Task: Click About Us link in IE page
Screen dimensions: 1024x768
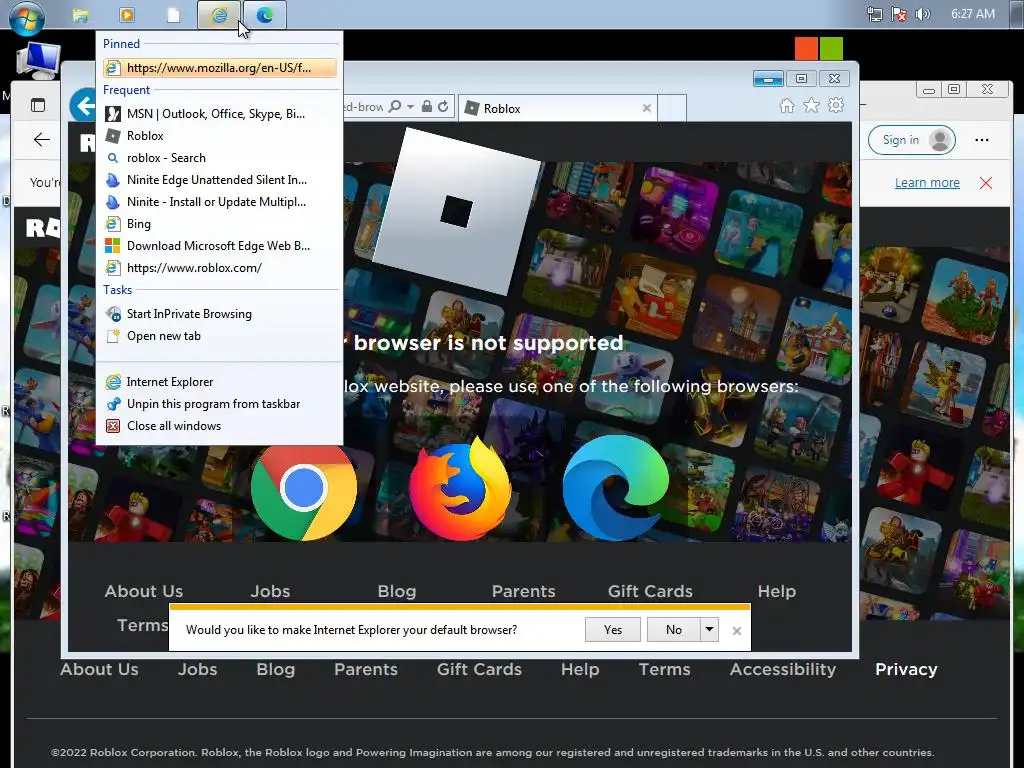Action: point(144,591)
